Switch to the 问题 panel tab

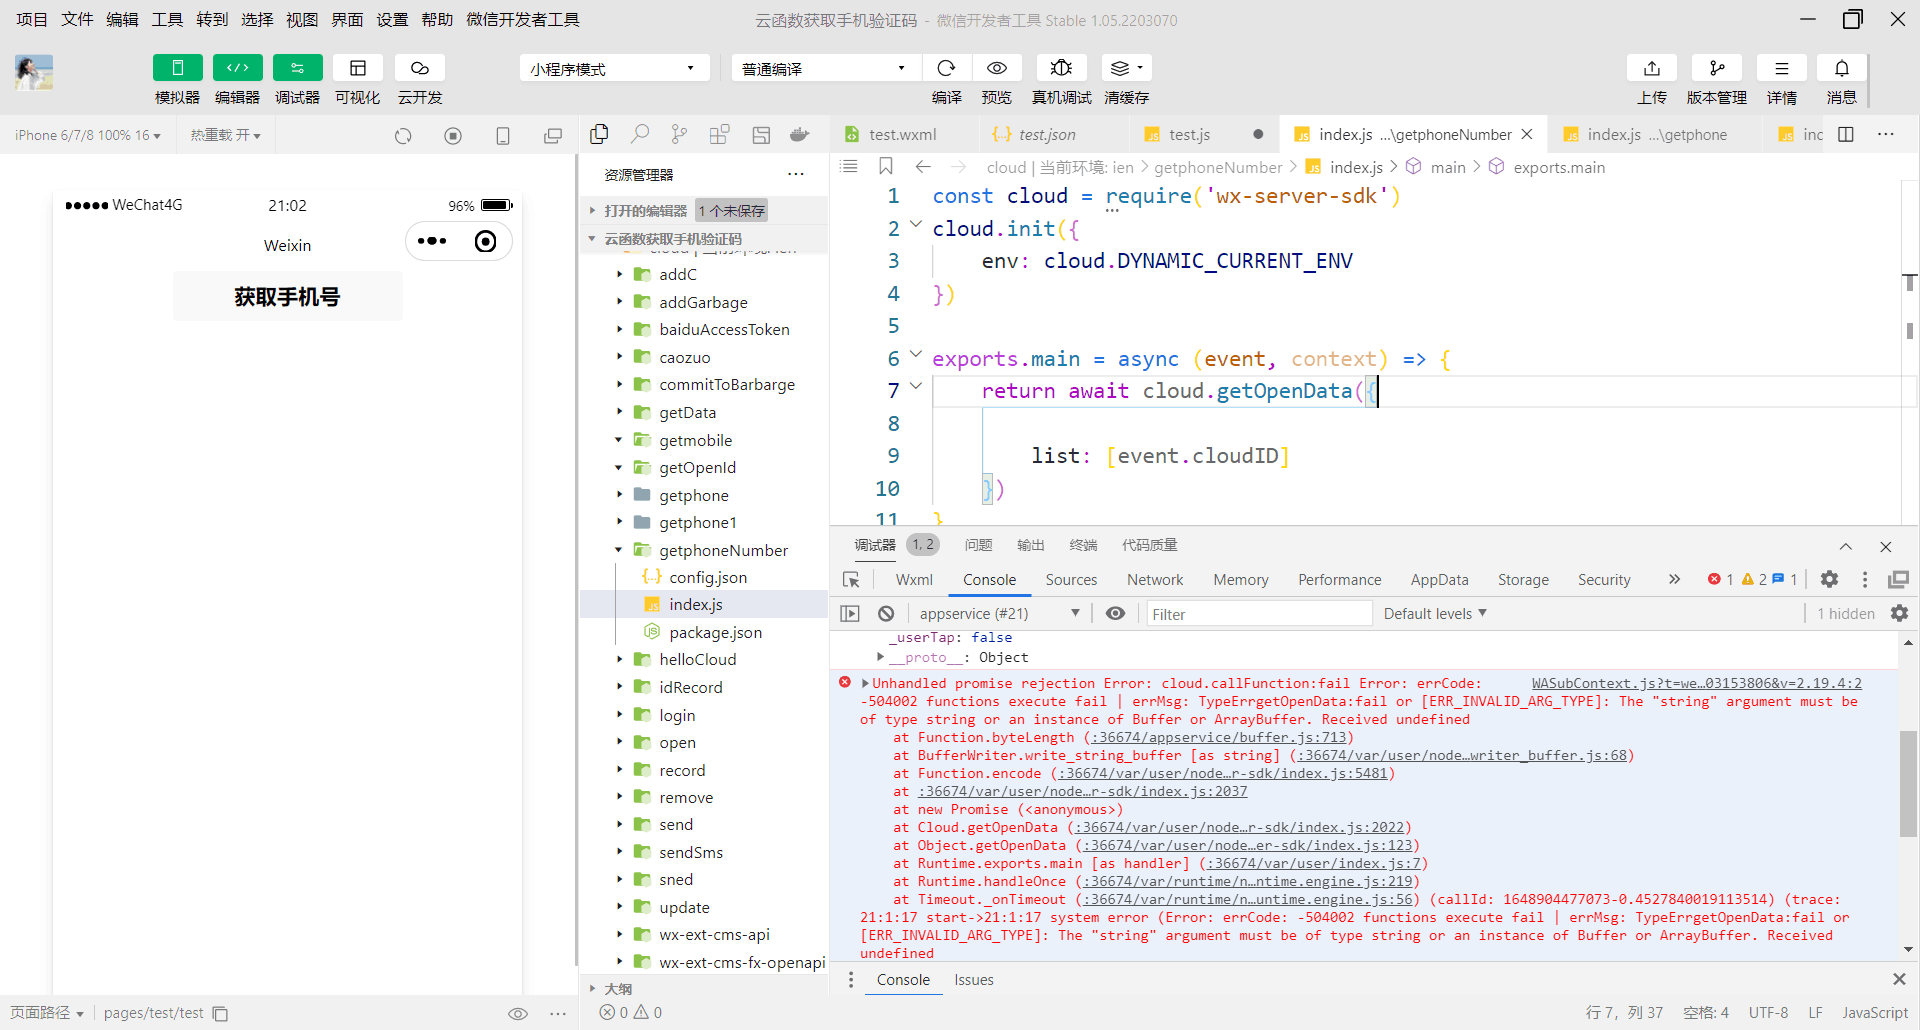[978, 545]
